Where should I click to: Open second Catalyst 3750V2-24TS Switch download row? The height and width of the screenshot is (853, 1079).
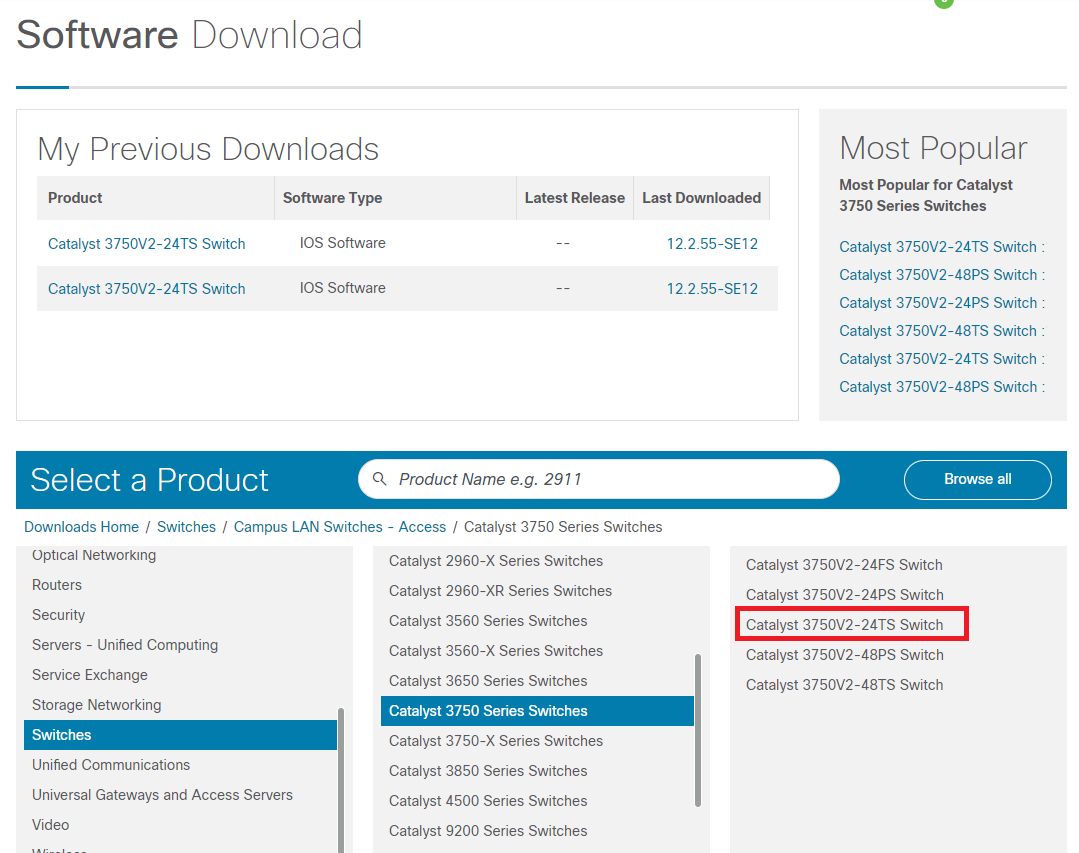click(147, 289)
